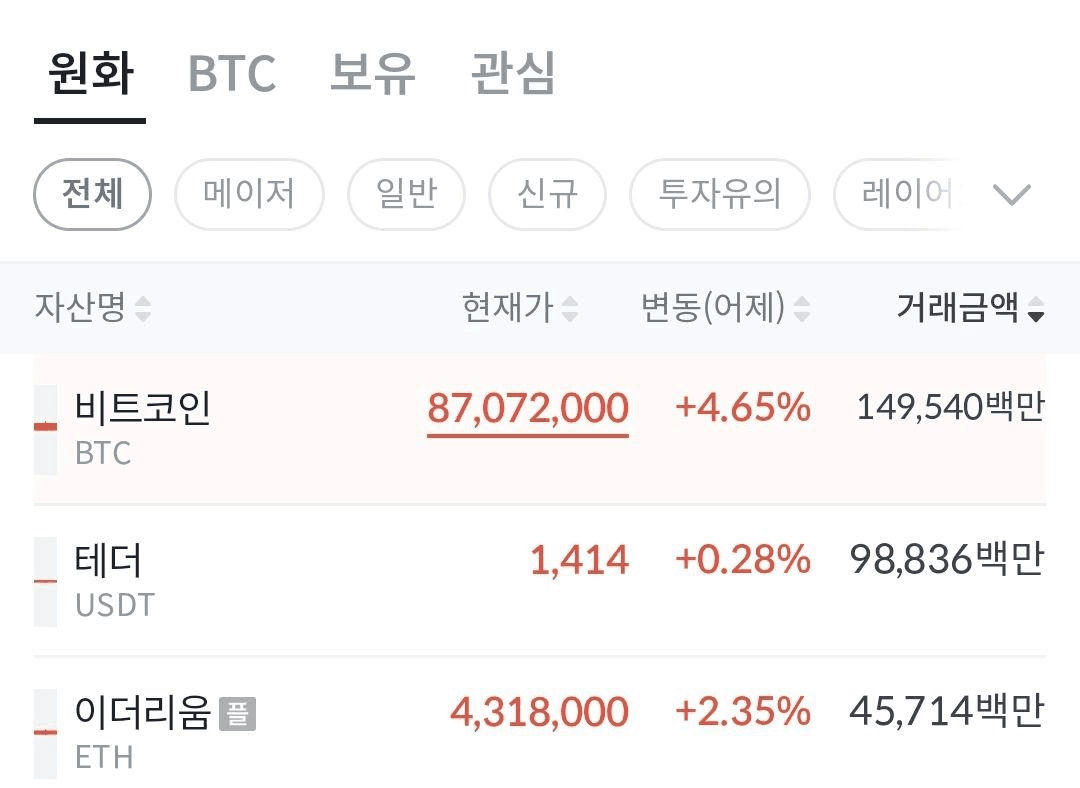Viewport: 1080px width, 788px height.
Task: Open the 관심 favorites tab
Action: click(513, 73)
